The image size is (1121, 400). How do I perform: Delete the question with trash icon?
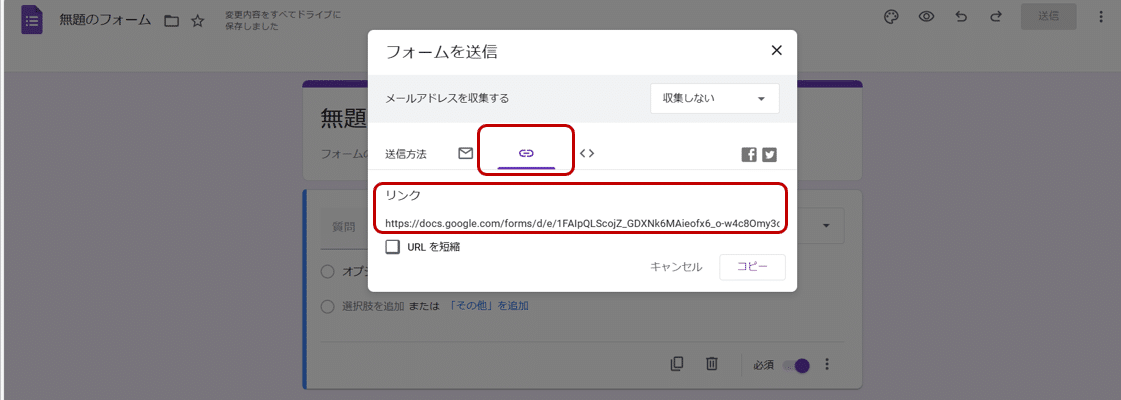point(711,364)
